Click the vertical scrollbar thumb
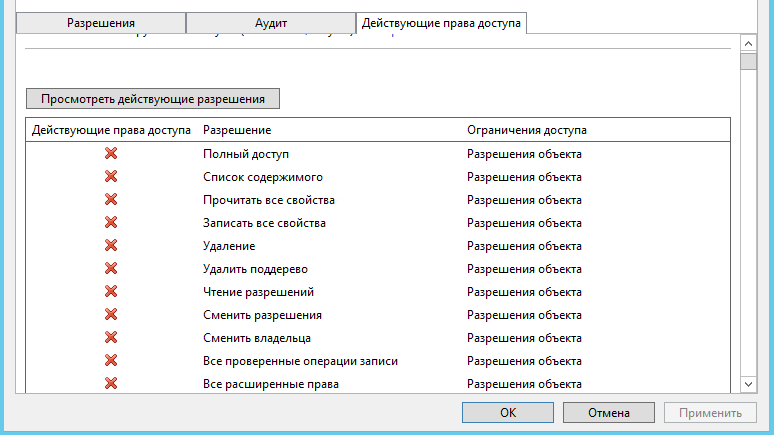 (748, 62)
